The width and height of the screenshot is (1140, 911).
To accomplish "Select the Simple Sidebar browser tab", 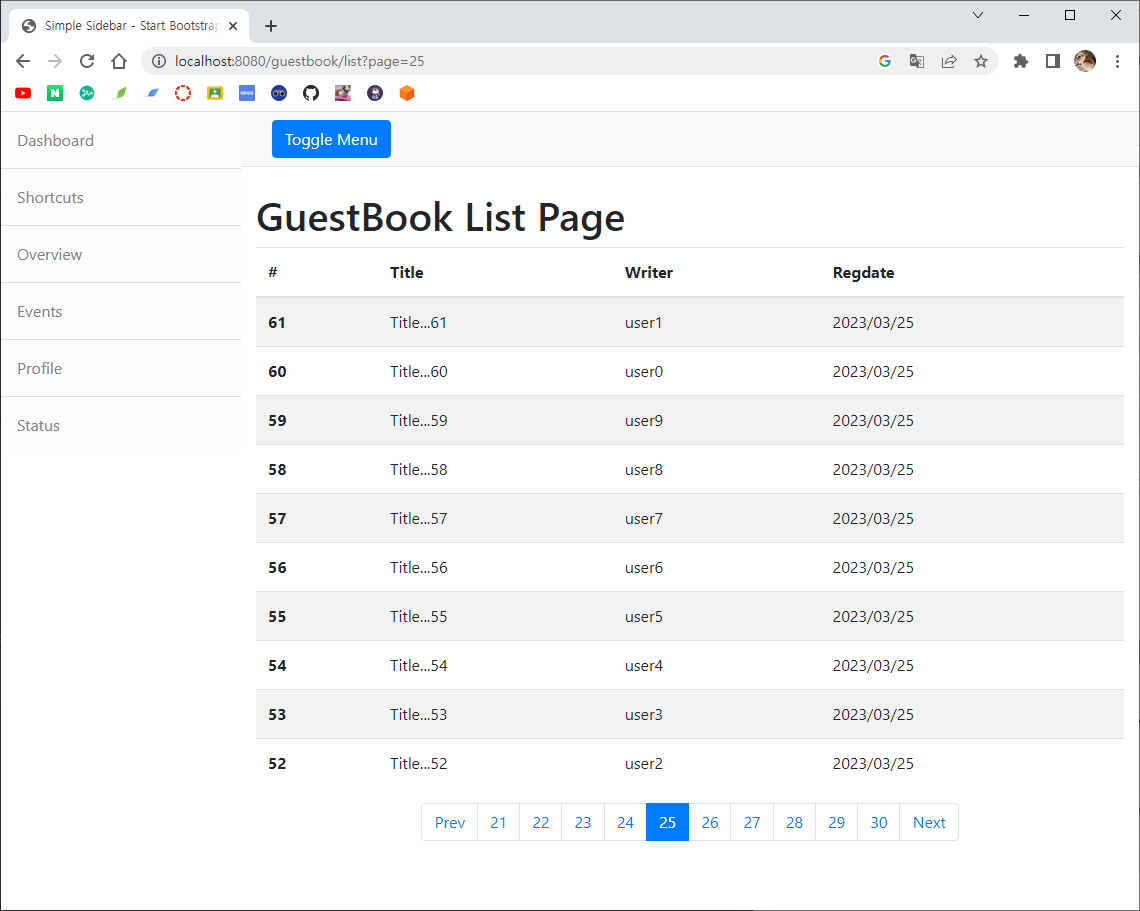I will click(x=129, y=26).
